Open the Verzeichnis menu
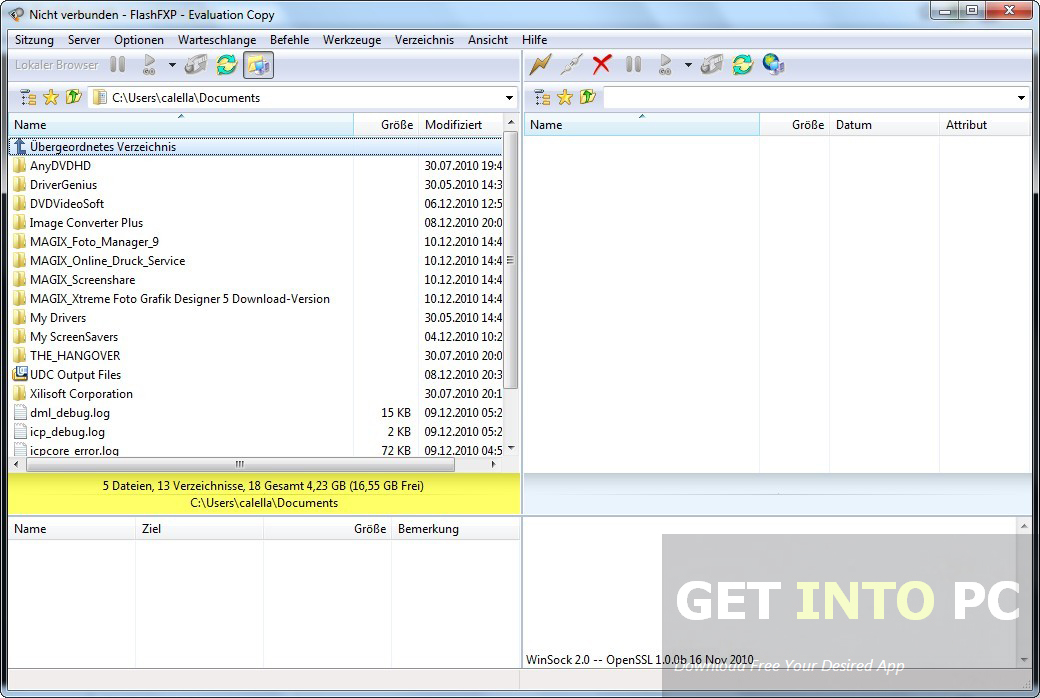 tap(424, 40)
